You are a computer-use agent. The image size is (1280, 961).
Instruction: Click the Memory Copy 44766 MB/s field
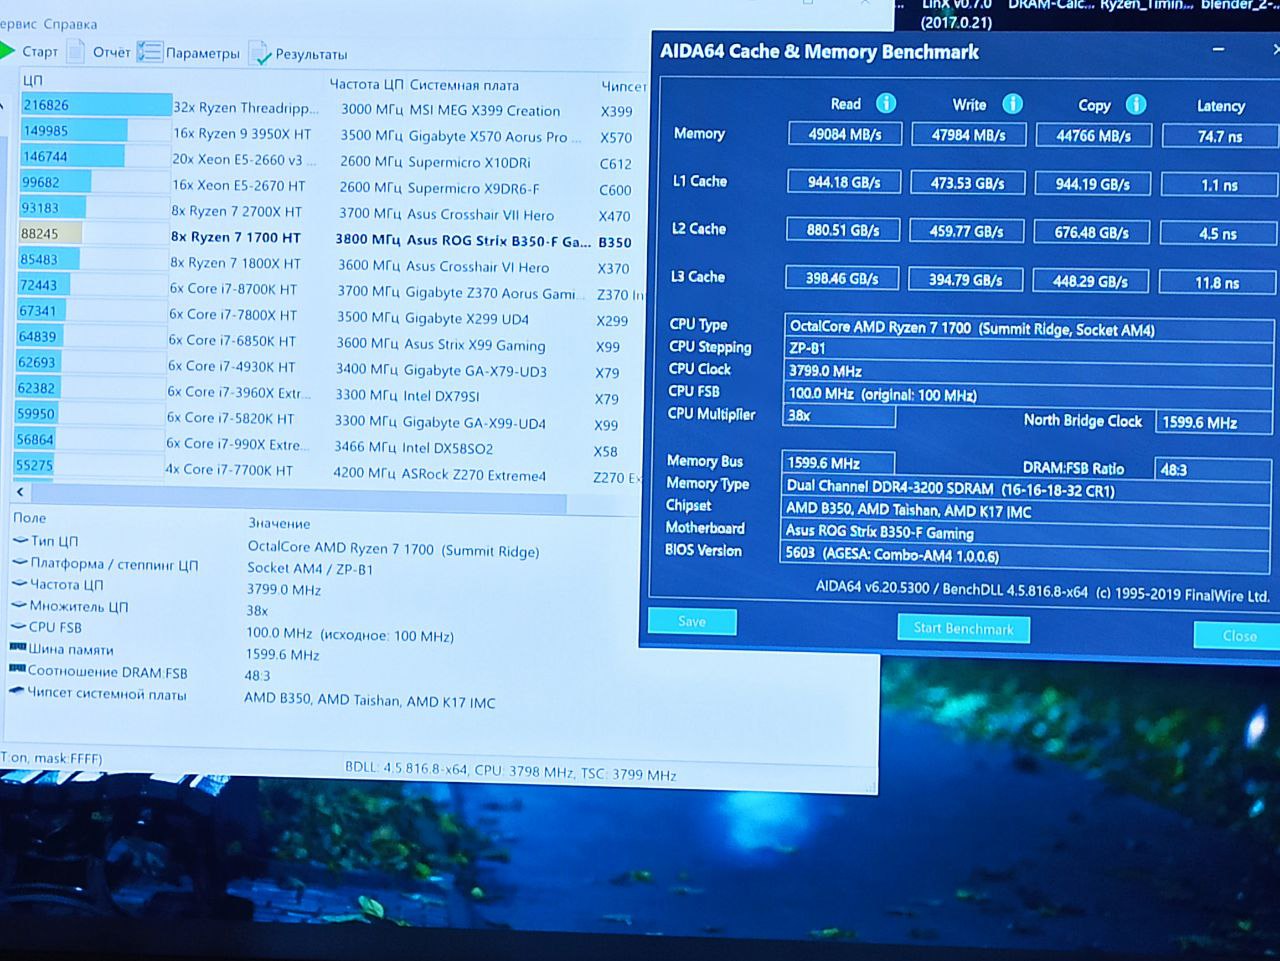[x=1093, y=136]
